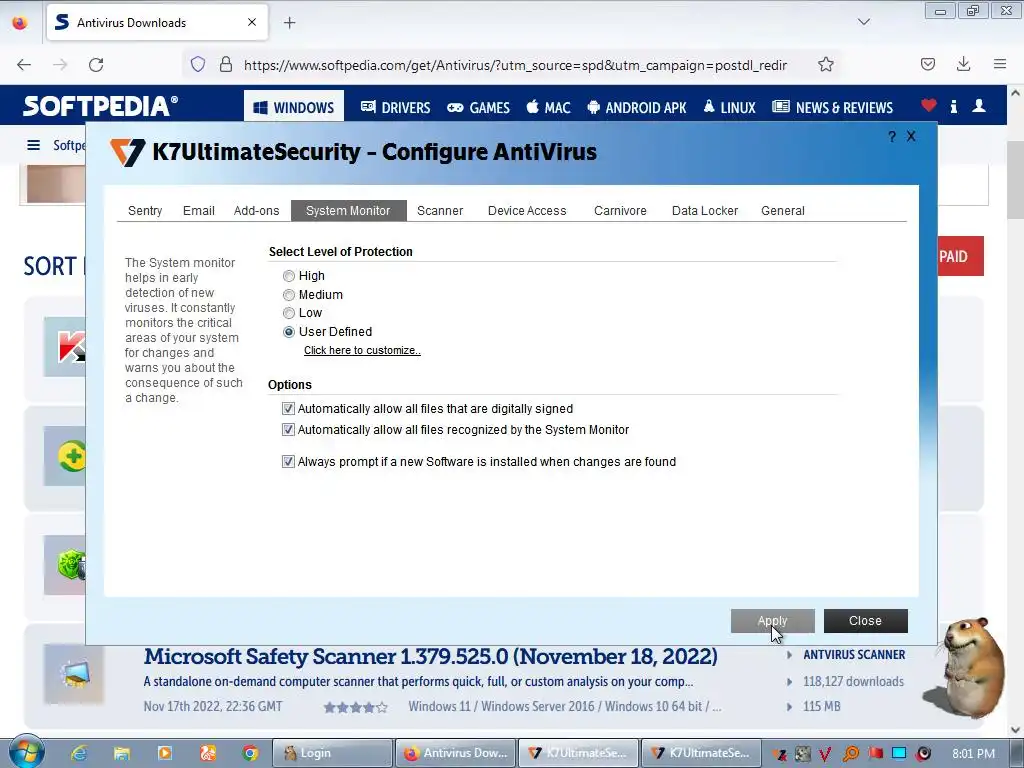Click the red flag tray icon
The image size is (1024, 768).
tap(875, 754)
